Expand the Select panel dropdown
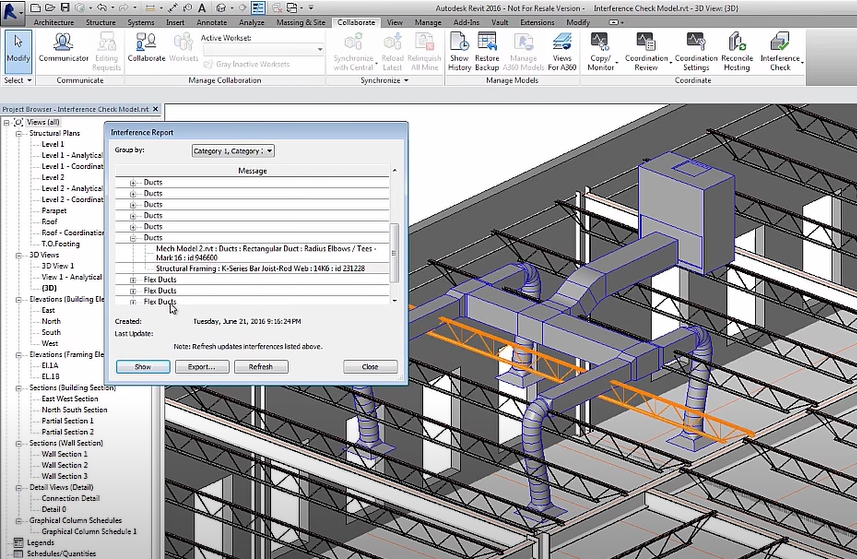857x559 pixels. coord(18,80)
